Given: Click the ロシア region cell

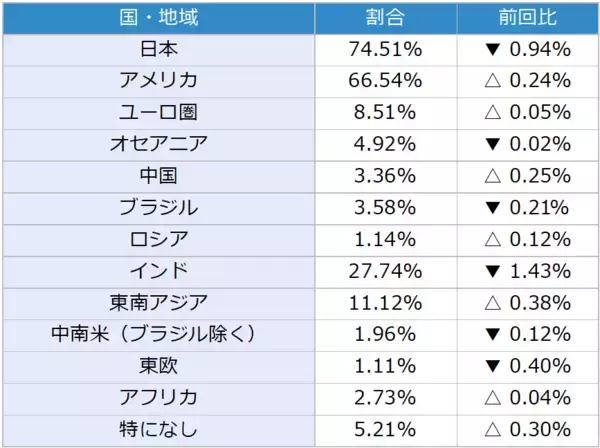Looking at the screenshot, I should tap(158, 240).
